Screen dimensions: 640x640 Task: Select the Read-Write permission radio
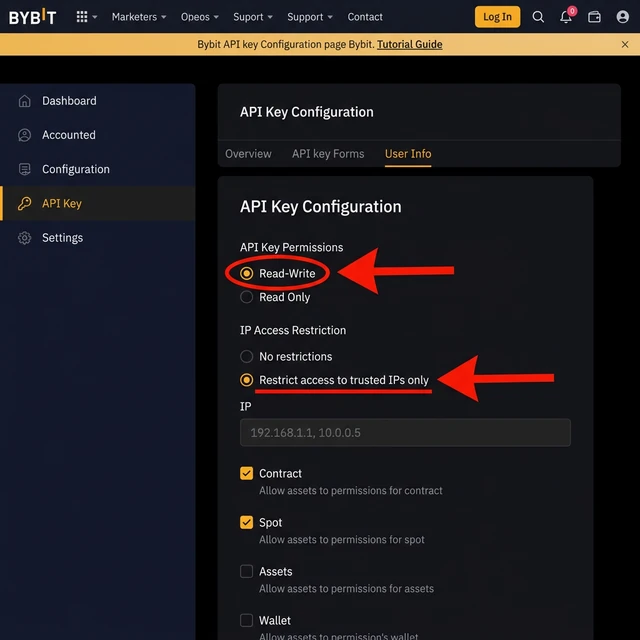click(247, 273)
